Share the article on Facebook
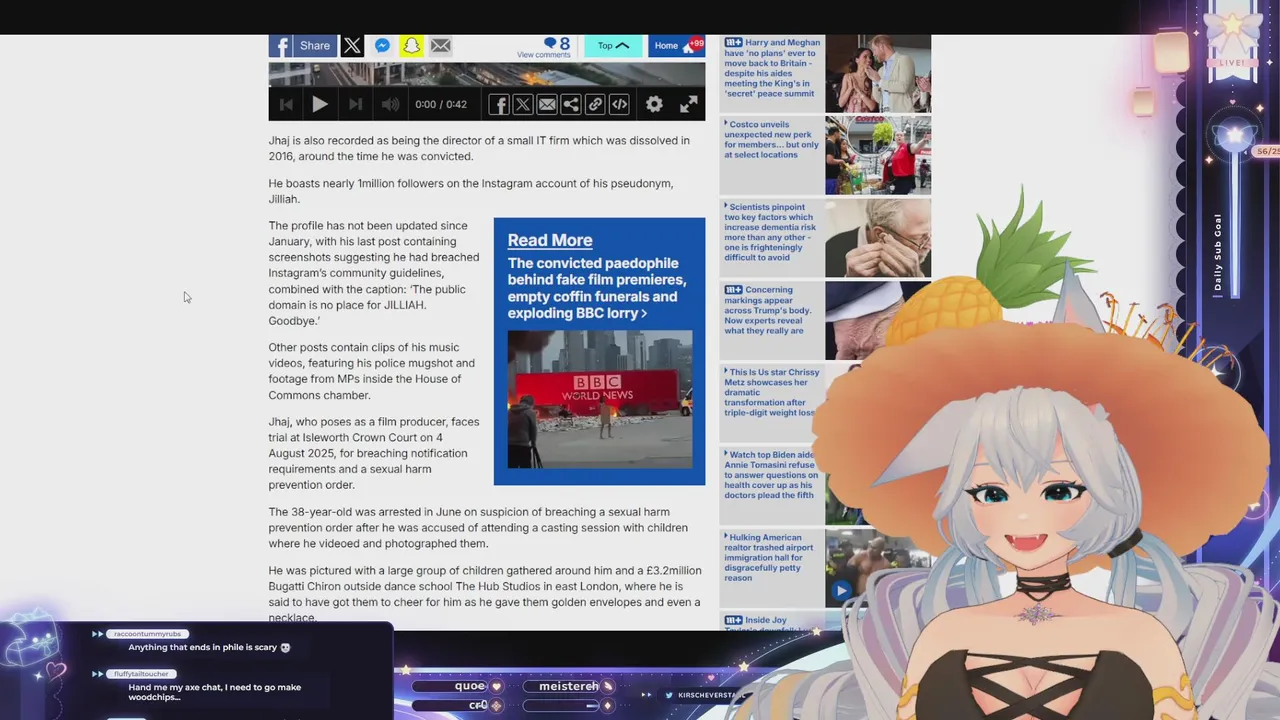This screenshot has height=720, width=1280. pos(302,46)
